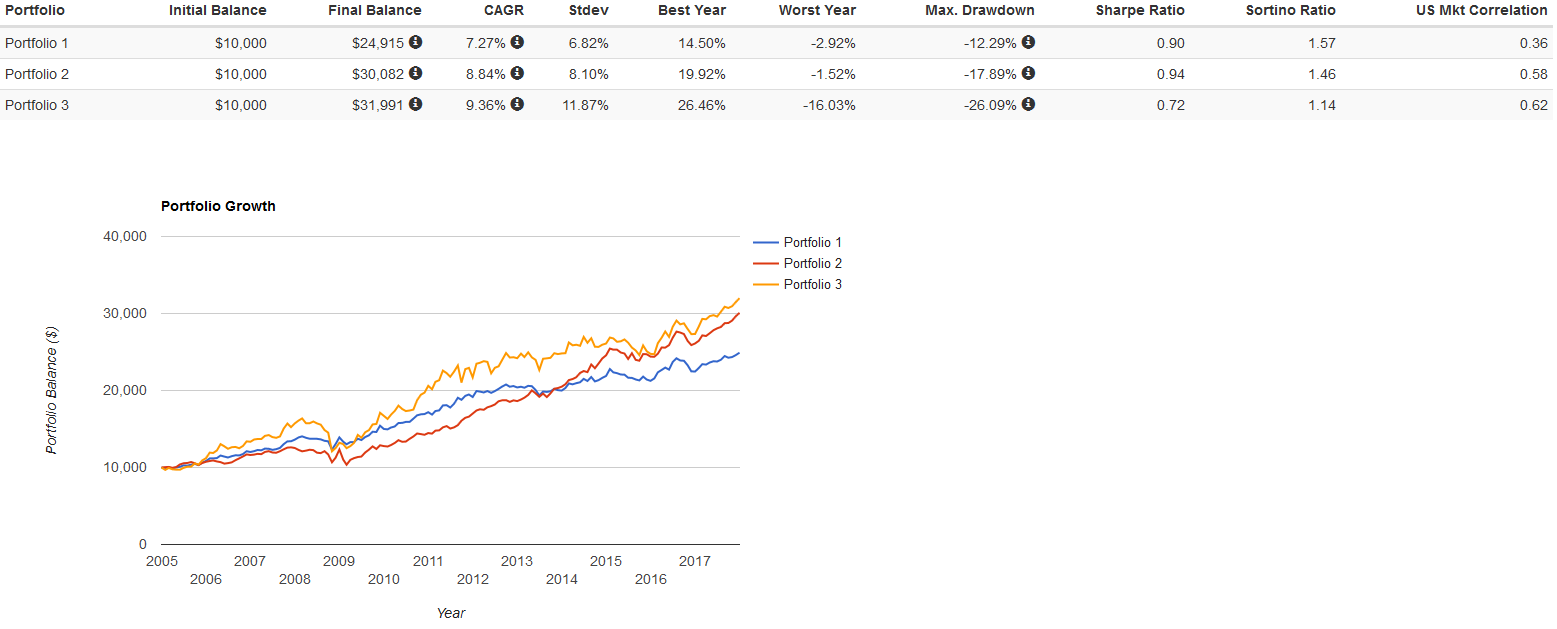Click info icon beside -17.89% max drawdown
This screenshot has width=1557, height=629.
pyautogui.click(x=1028, y=73)
